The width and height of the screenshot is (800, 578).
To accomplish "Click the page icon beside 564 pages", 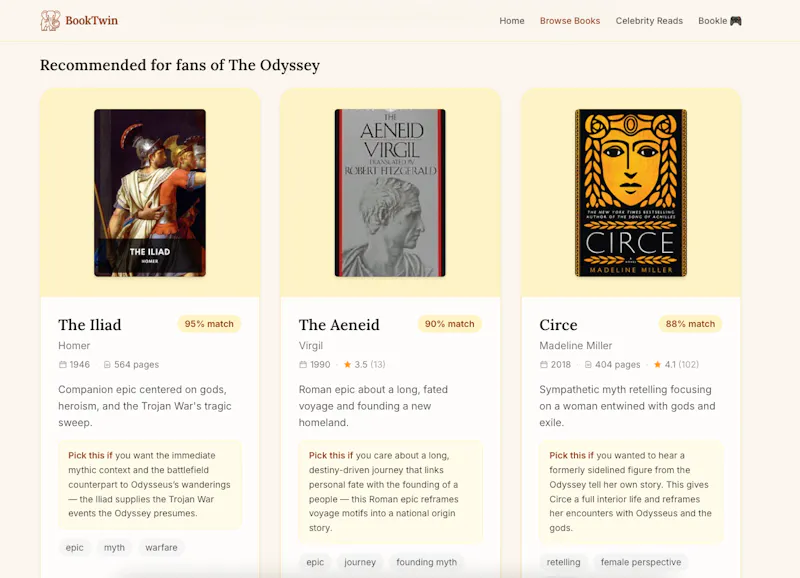I will click(107, 365).
